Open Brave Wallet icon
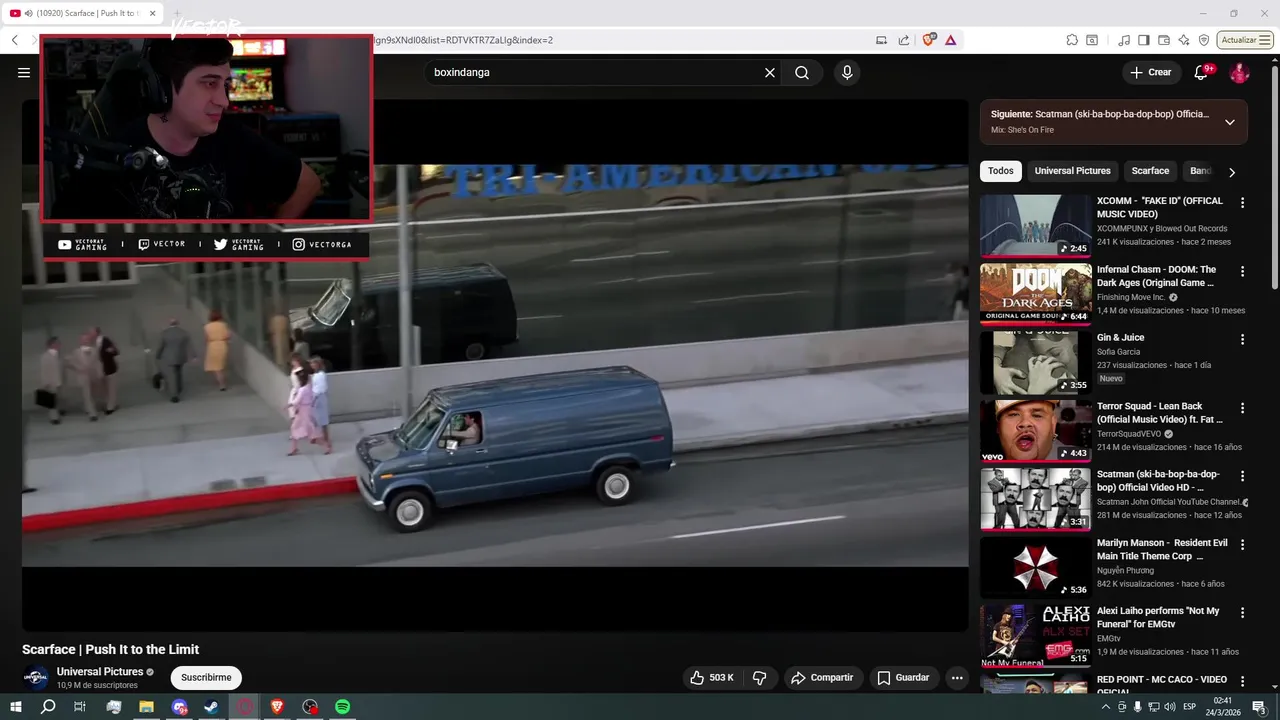 click(1164, 40)
